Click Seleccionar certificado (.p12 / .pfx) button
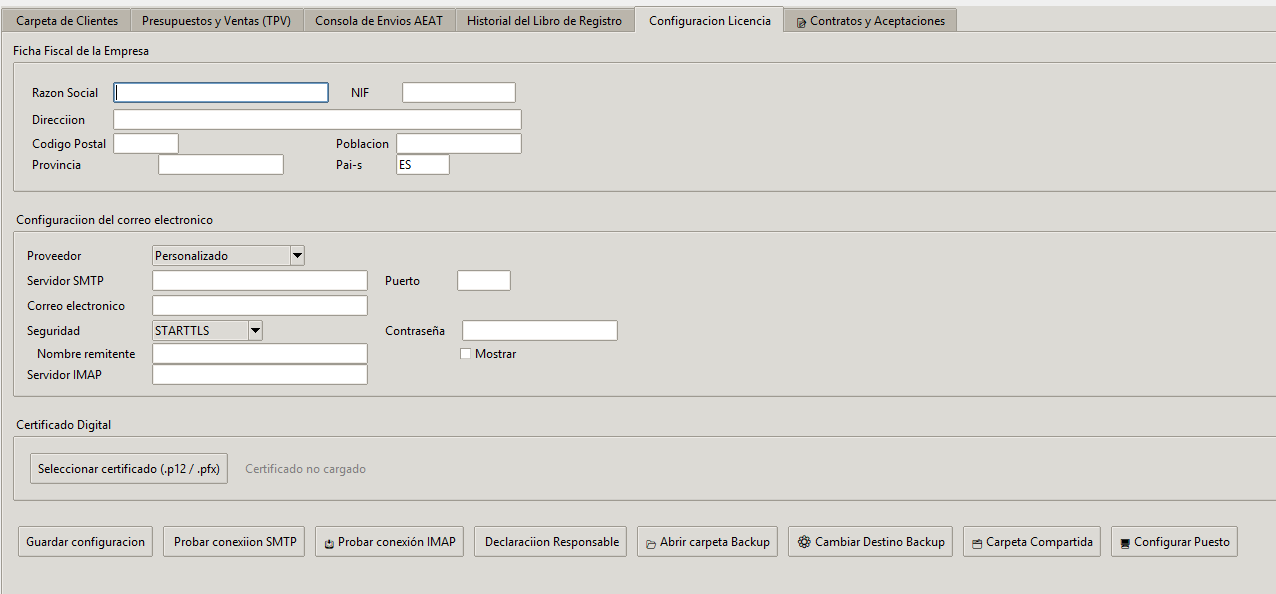 pyautogui.click(x=129, y=468)
